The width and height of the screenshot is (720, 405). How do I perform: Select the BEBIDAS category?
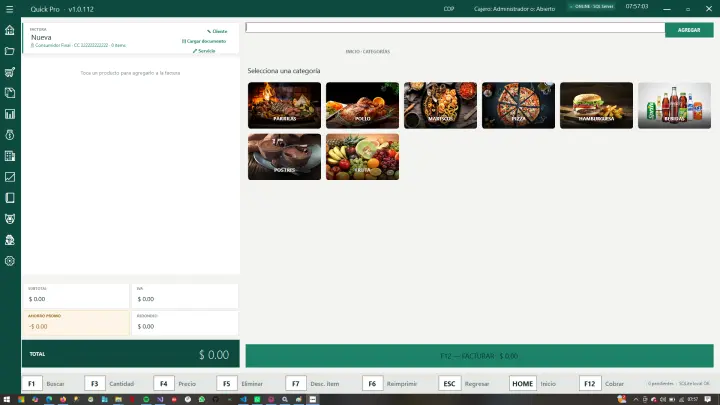(x=675, y=105)
